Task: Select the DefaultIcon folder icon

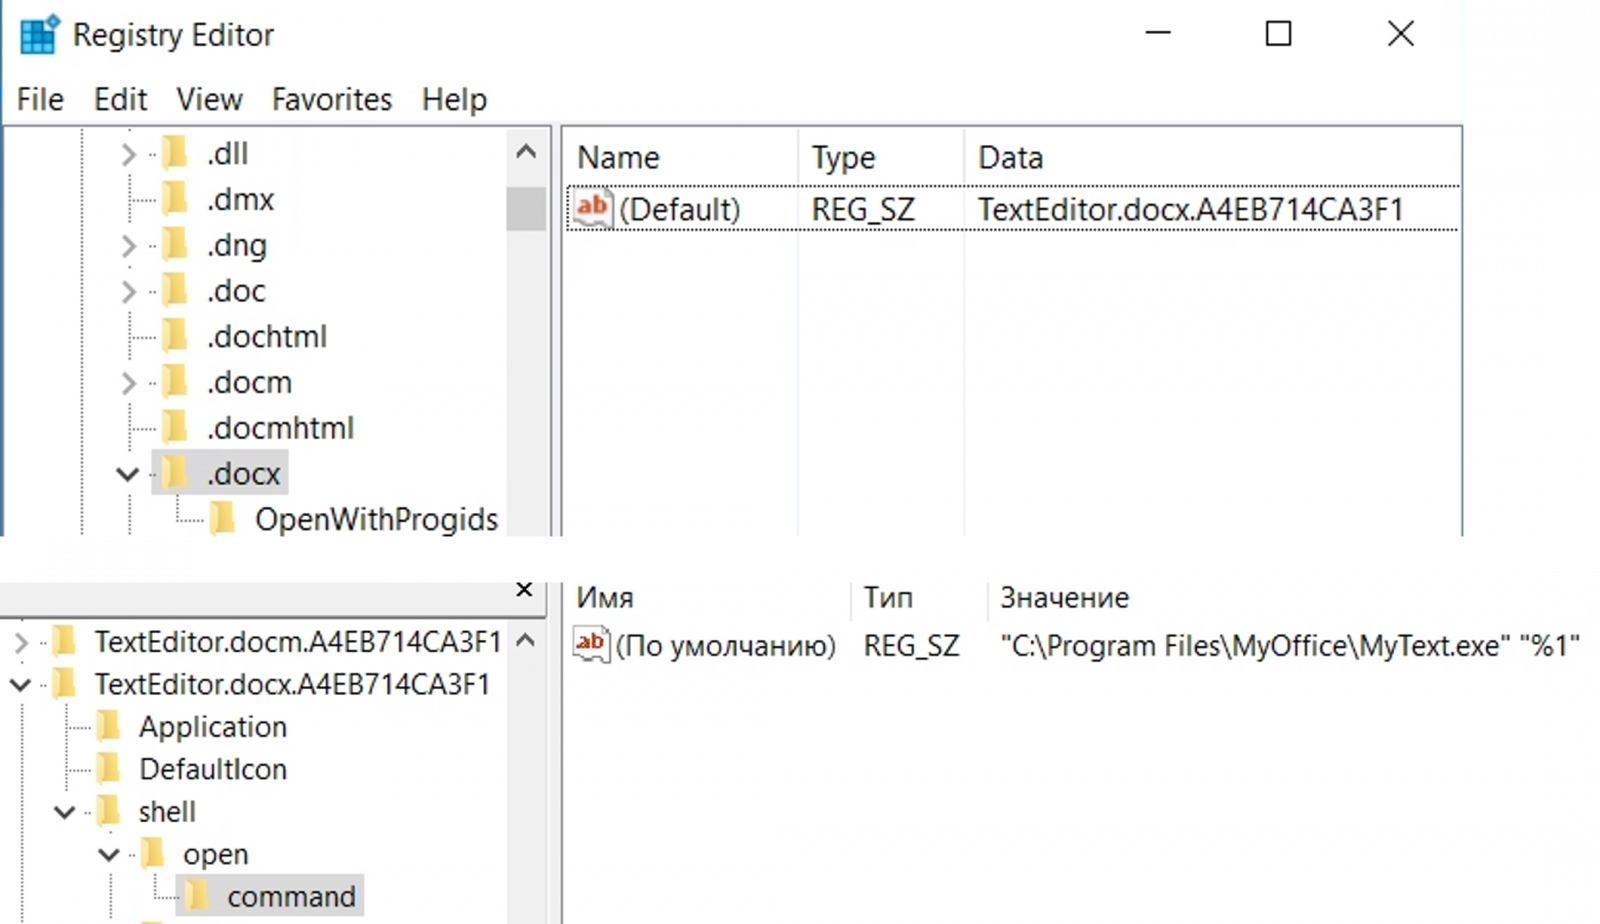Action: click(112, 769)
